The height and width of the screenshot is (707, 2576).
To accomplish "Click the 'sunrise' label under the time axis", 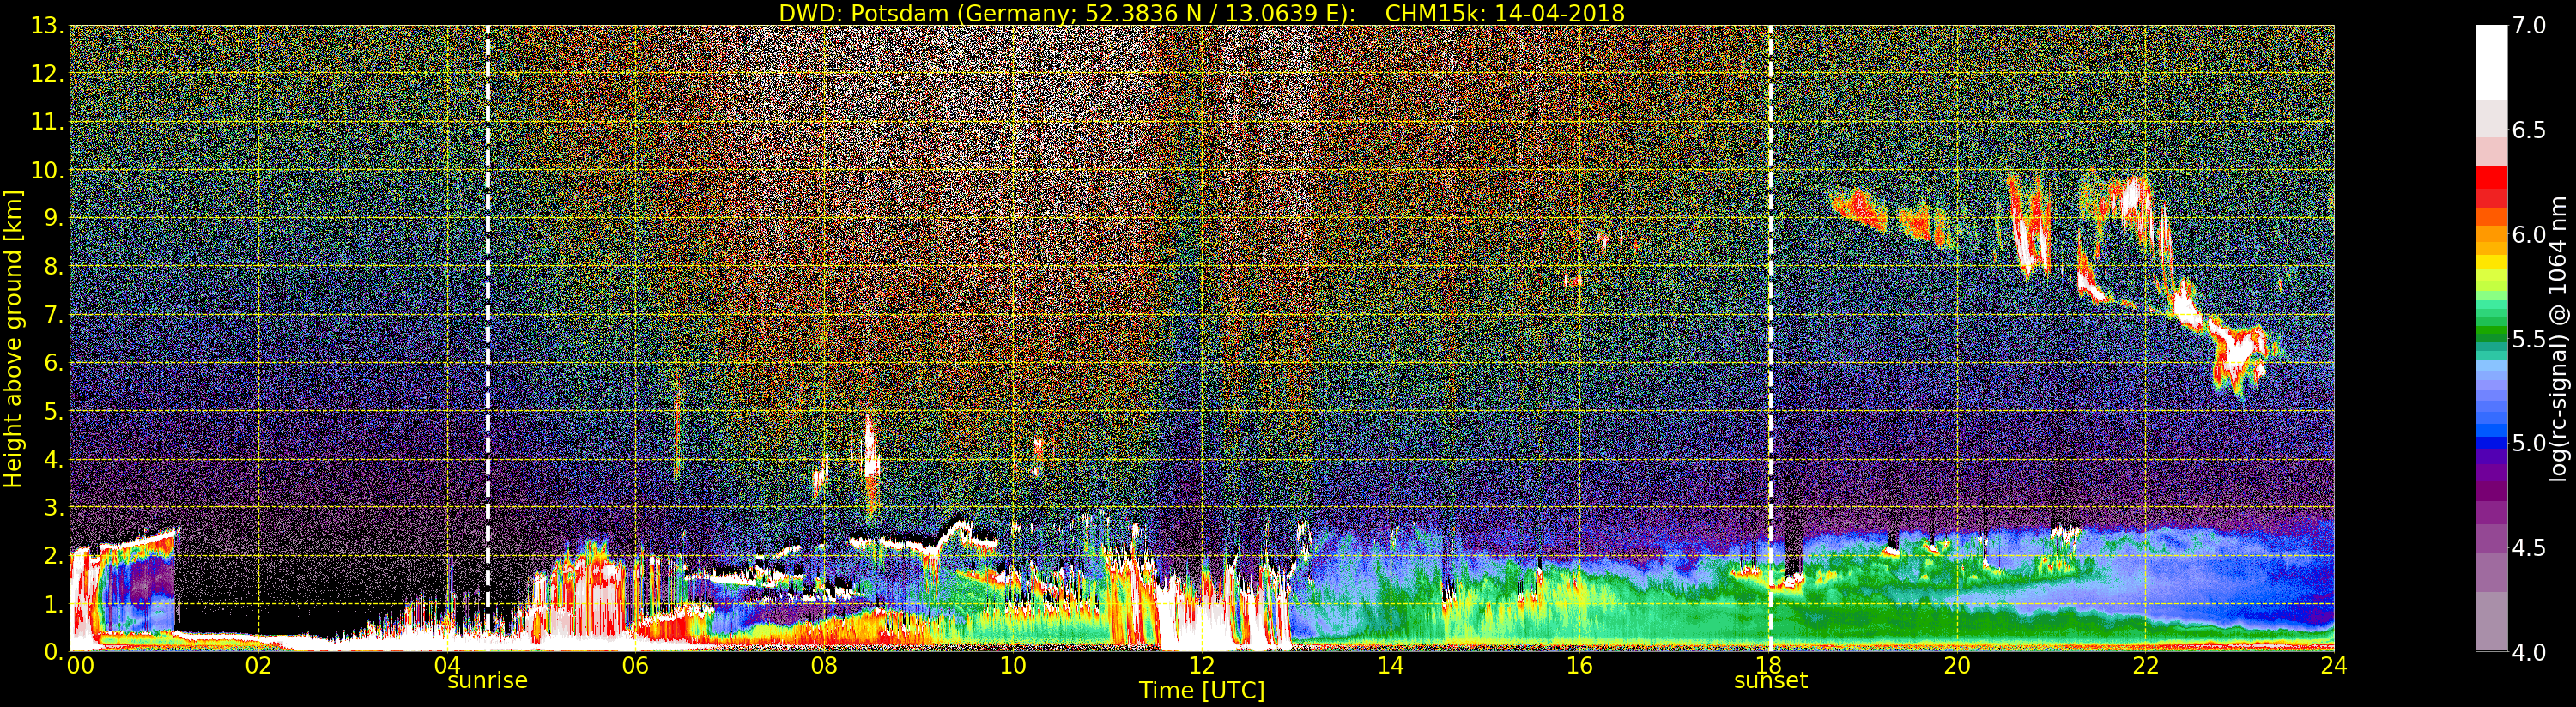I will [487, 681].
